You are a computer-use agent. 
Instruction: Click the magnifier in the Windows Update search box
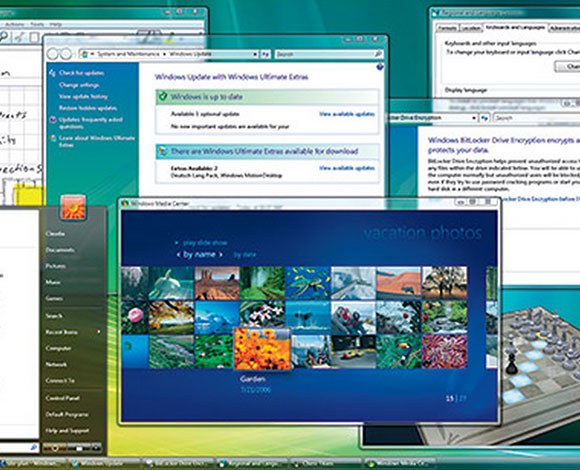pyautogui.click(x=378, y=54)
